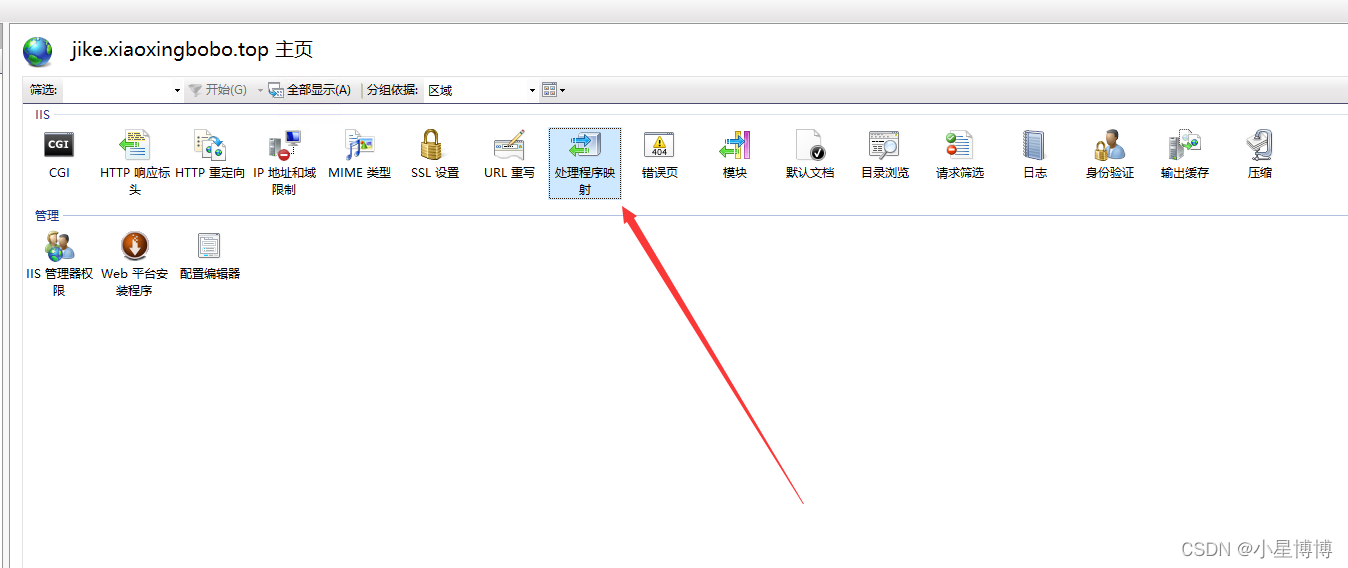This screenshot has width=1348, height=568.
Task: Open HTTP 响应标头 settings
Action: tap(135, 145)
